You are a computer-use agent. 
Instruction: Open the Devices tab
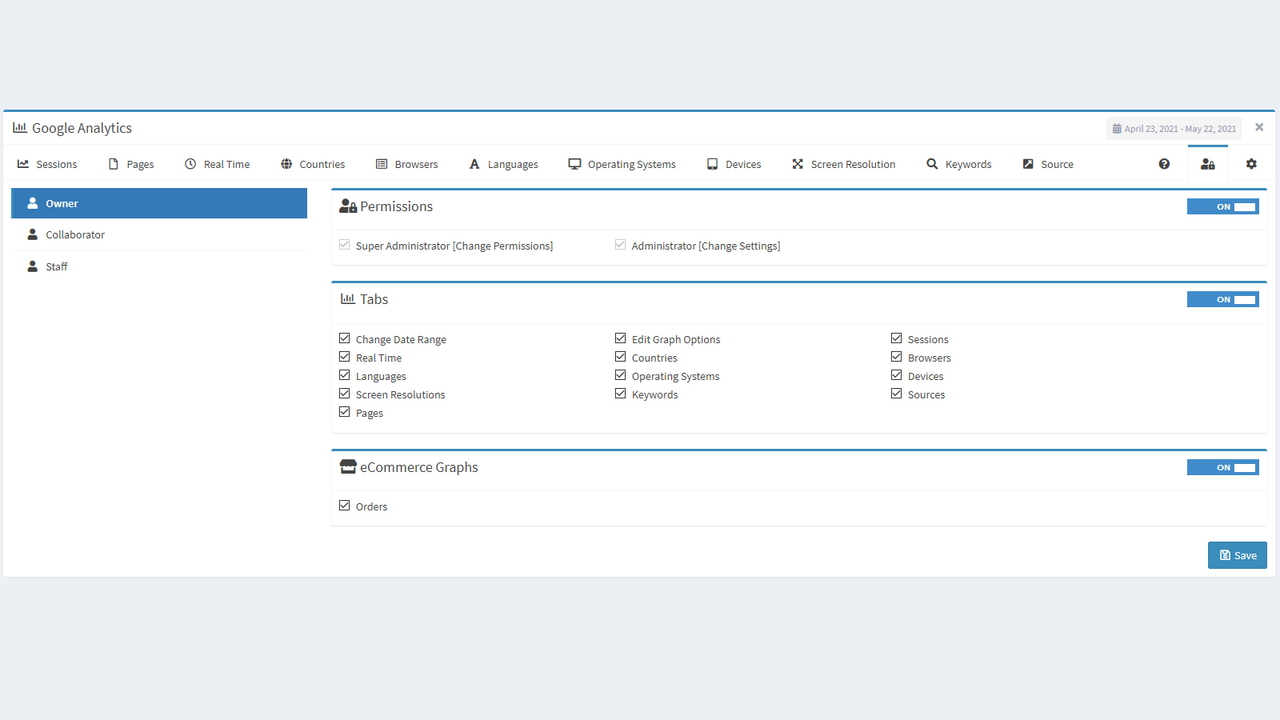coord(734,163)
